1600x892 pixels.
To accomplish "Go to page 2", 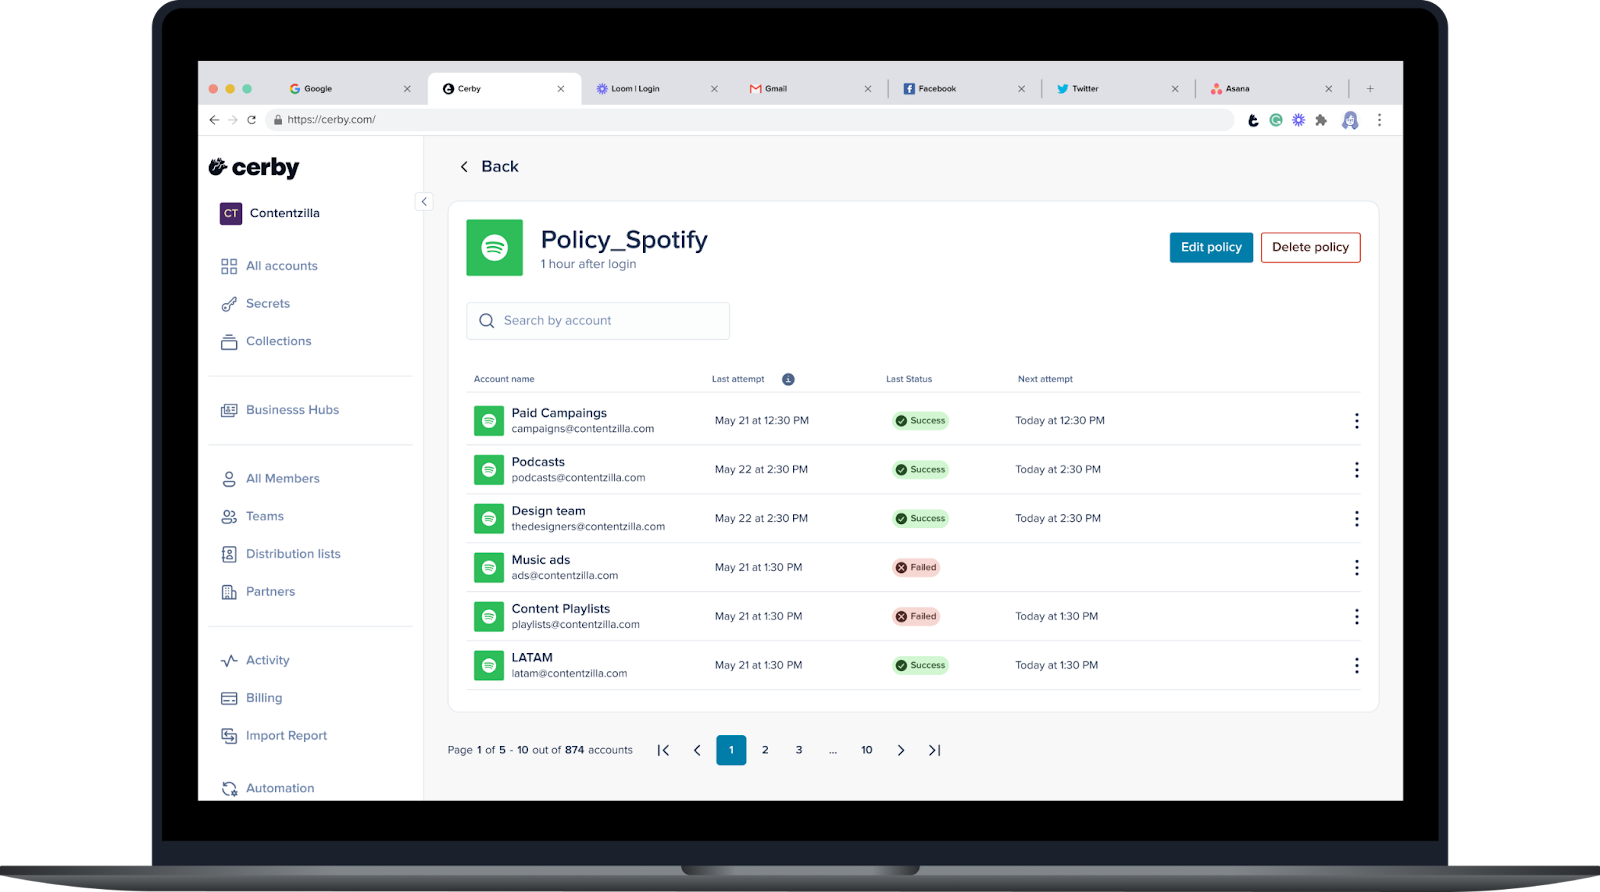I will tap(765, 750).
